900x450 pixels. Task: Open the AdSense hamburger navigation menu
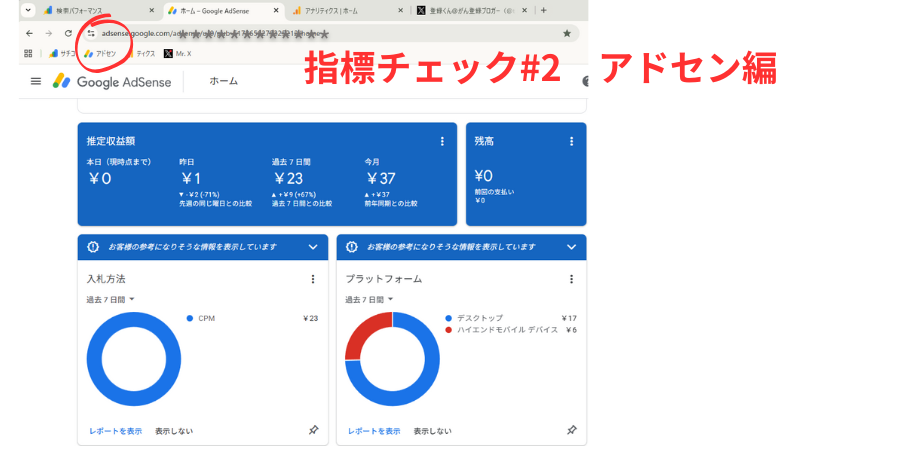pyautogui.click(x=36, y=81)
